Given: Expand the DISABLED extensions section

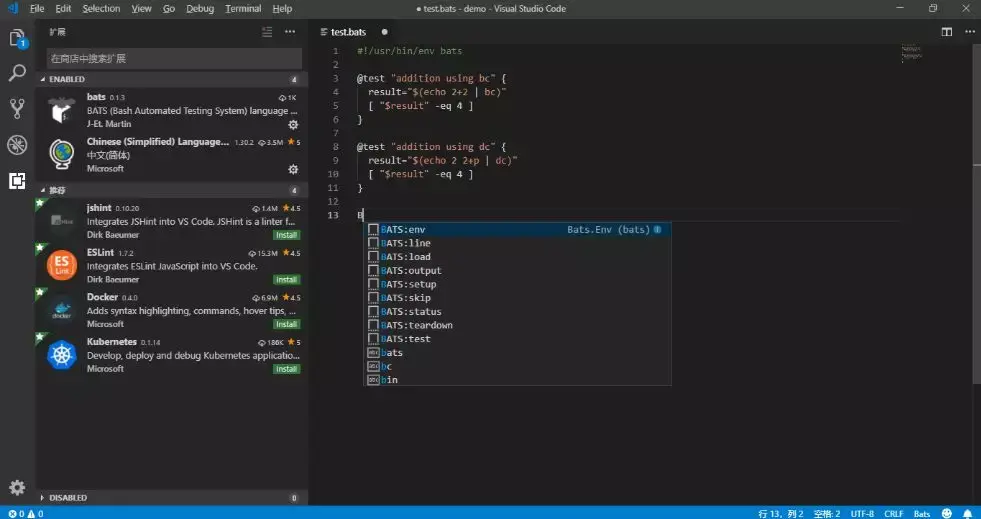Looking at the screenshot, I should tap(170, 498).
